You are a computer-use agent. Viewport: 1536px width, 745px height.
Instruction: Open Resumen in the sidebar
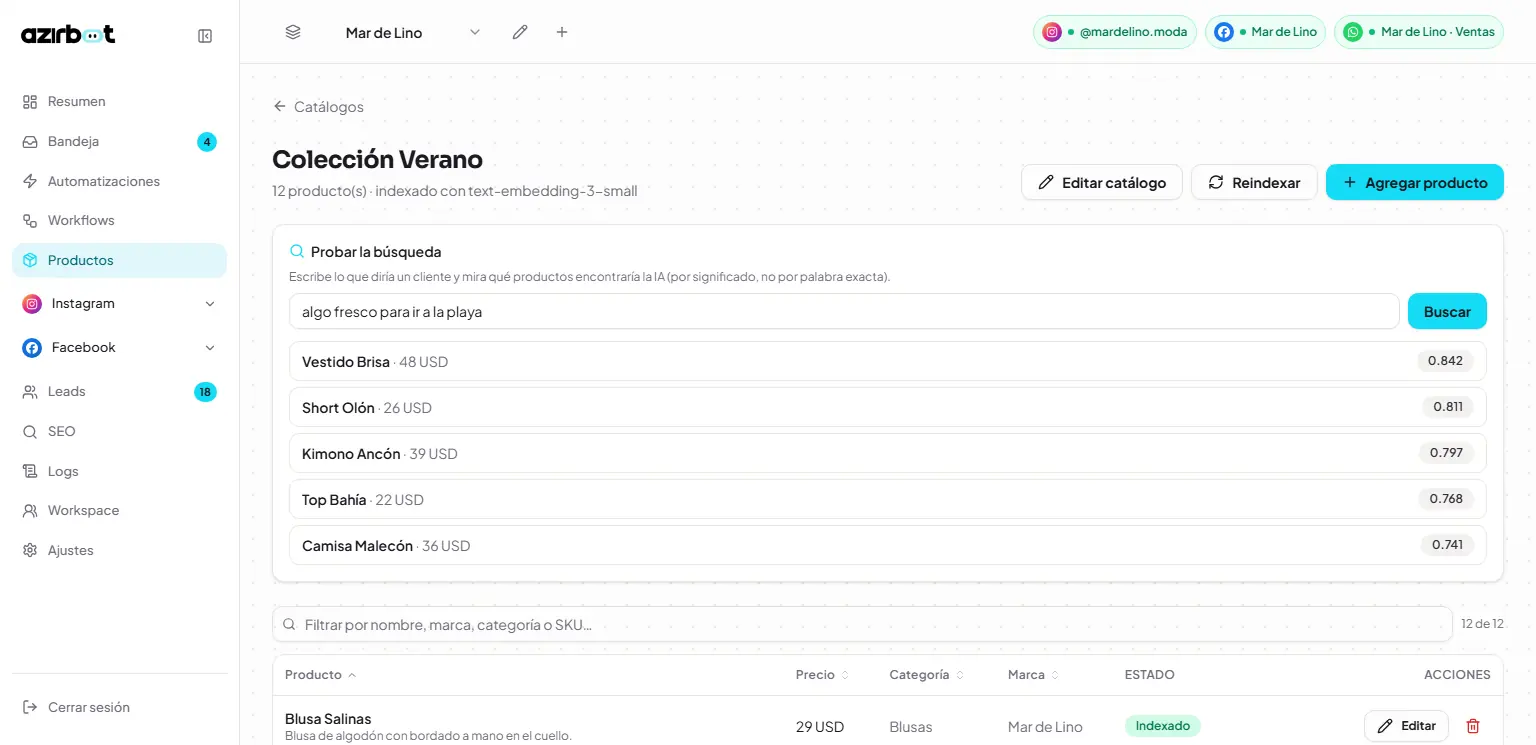[x=119, y=102]
